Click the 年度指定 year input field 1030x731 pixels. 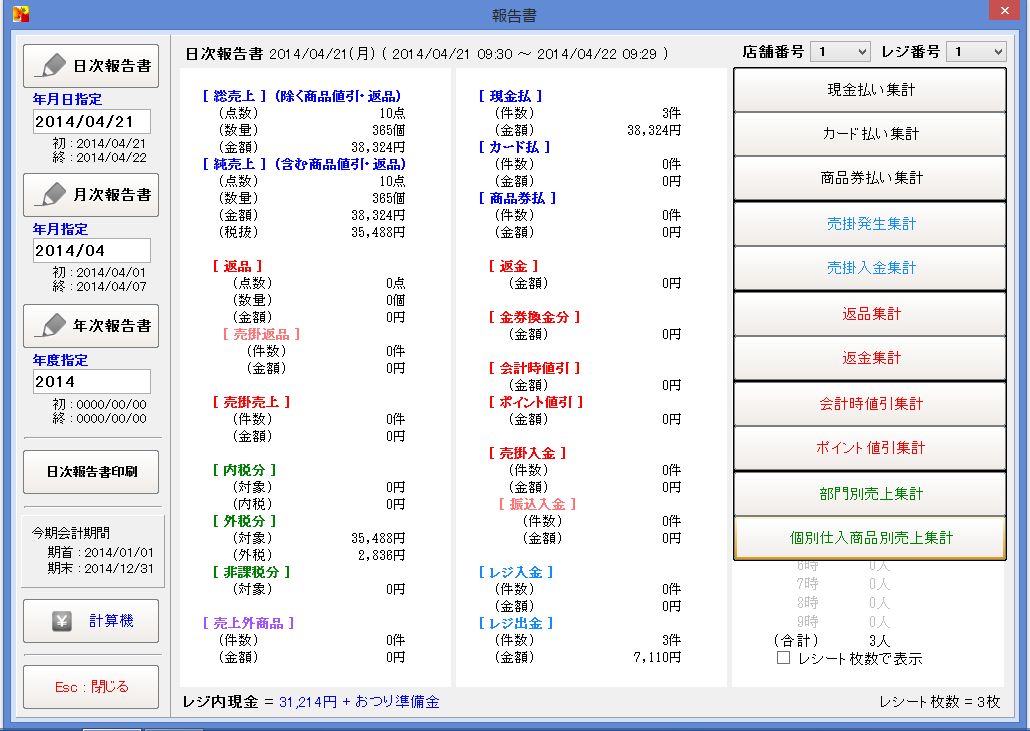point(91,381)
